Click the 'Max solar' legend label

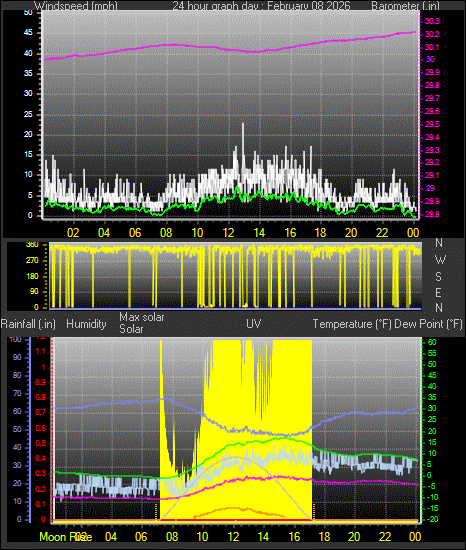pyautogui.click(x=142, y=317)
